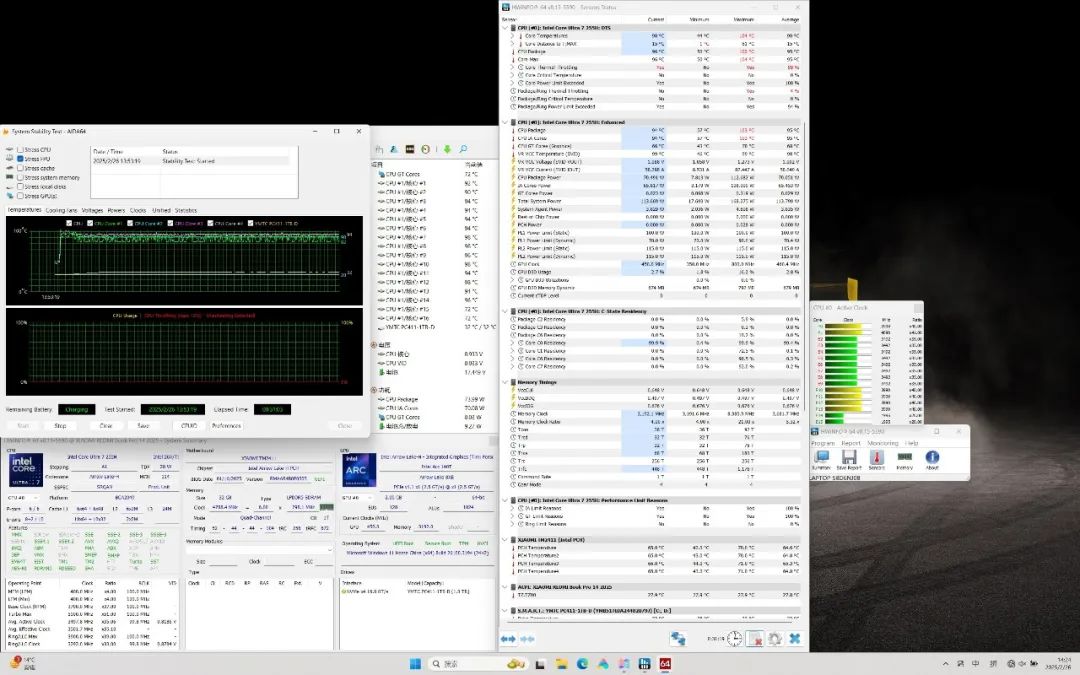Image resolution: width=1080 pixels, height=675 pixels.
Task: Open CPUID from Stability Test
Action: coord(189,426)
